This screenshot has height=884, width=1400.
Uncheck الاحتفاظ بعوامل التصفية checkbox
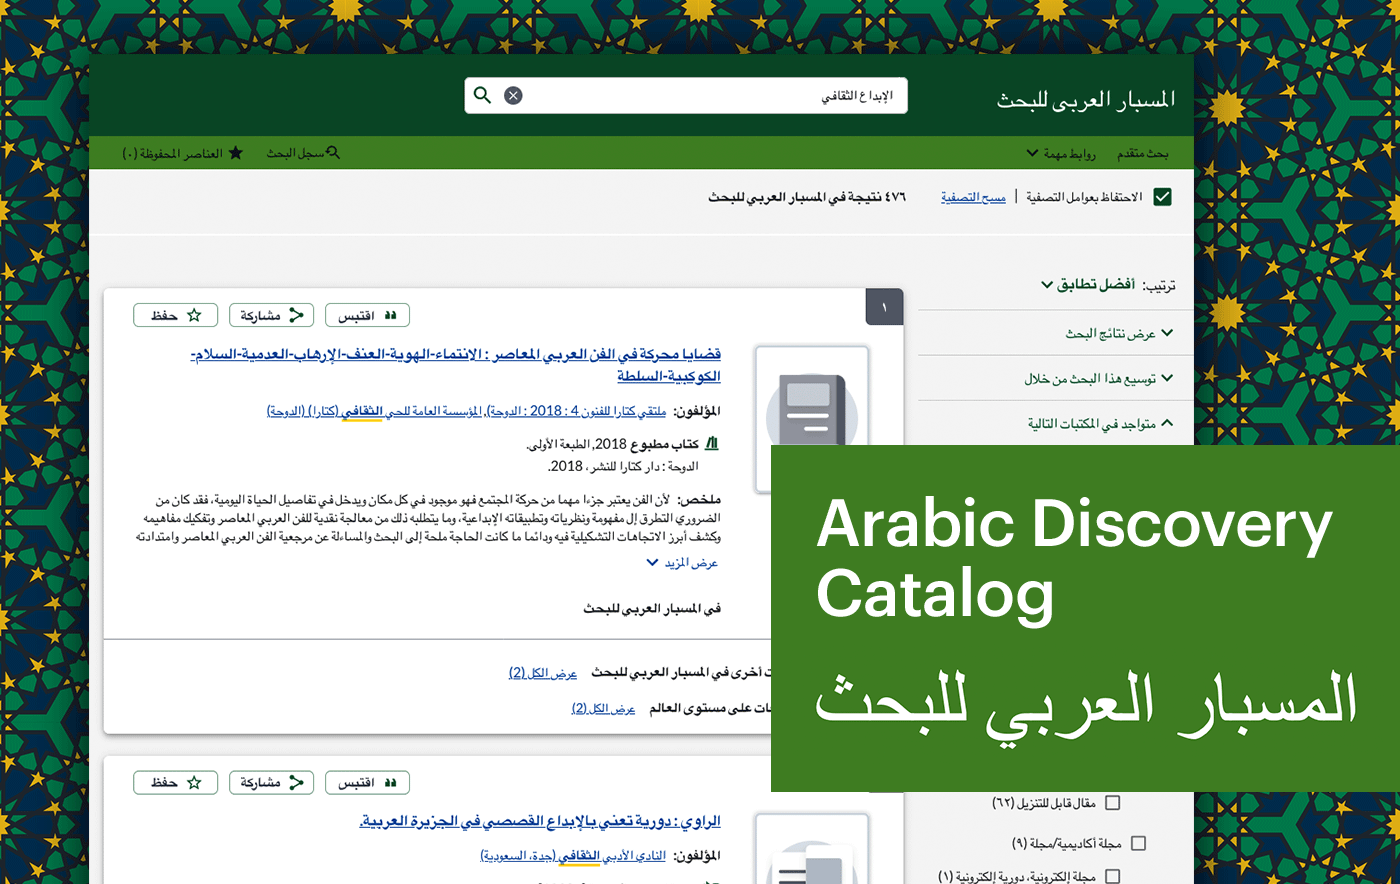coord(1162,197)
